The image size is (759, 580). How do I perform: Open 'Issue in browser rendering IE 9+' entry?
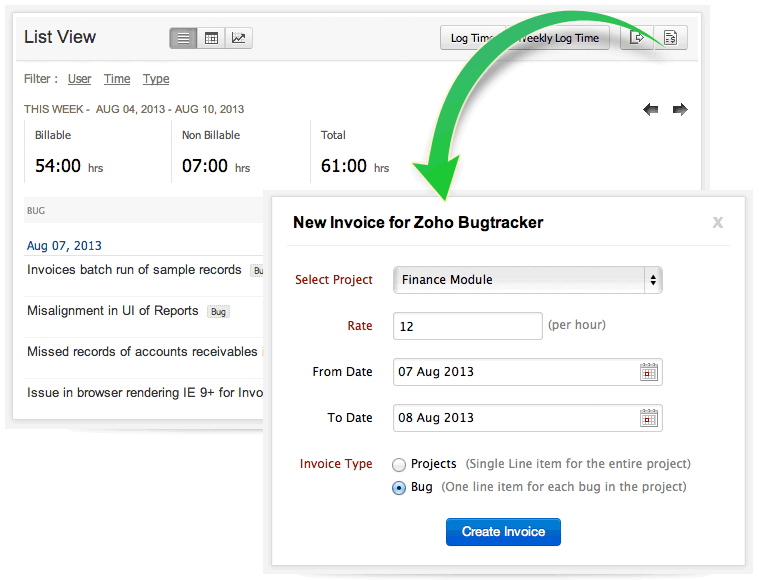pyautogui.click(x=145, y=392)
